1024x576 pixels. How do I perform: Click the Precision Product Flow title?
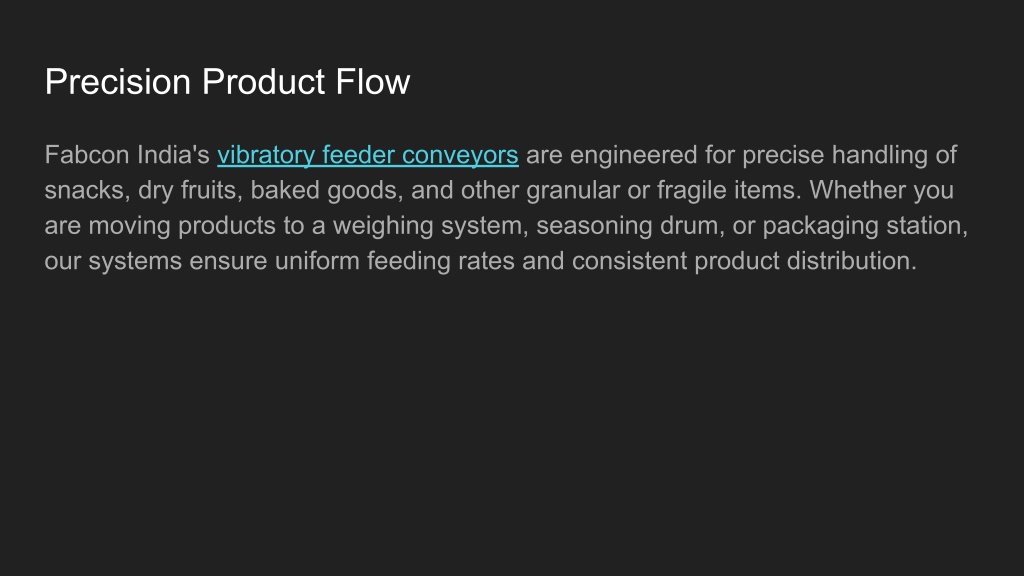coord(227,82)
